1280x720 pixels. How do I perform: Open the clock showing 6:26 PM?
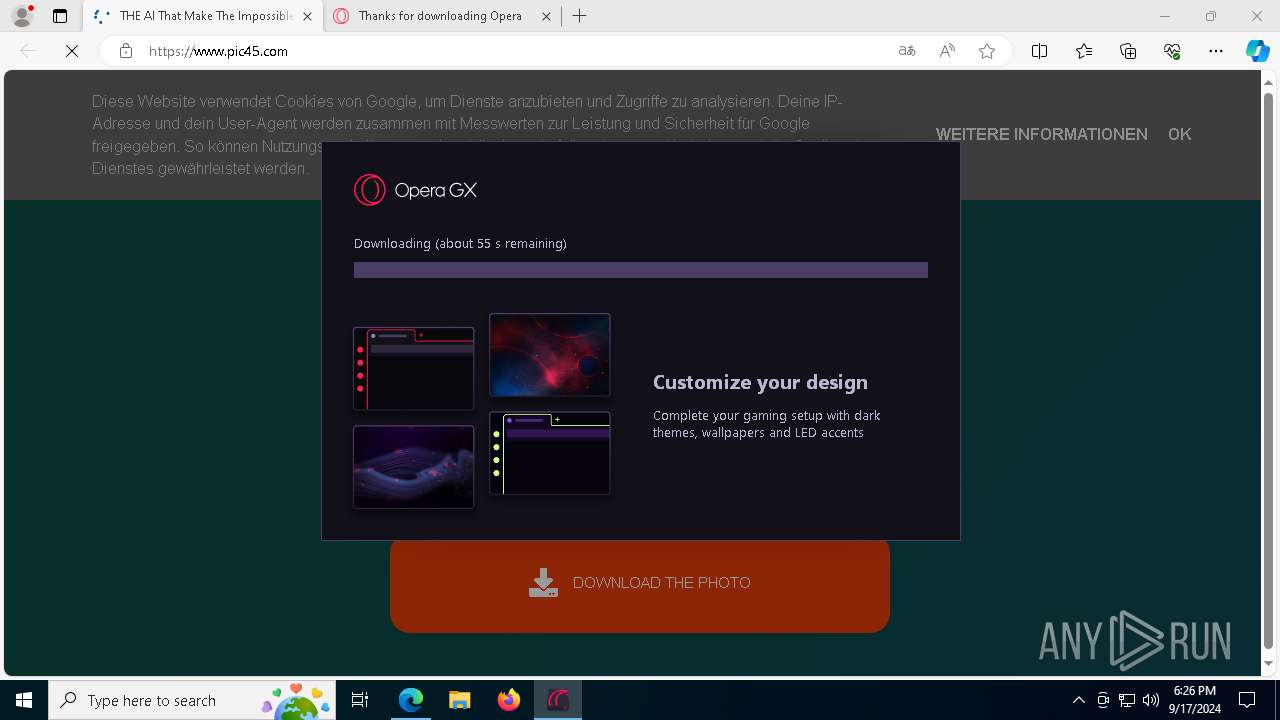(x=1195, y=700)
